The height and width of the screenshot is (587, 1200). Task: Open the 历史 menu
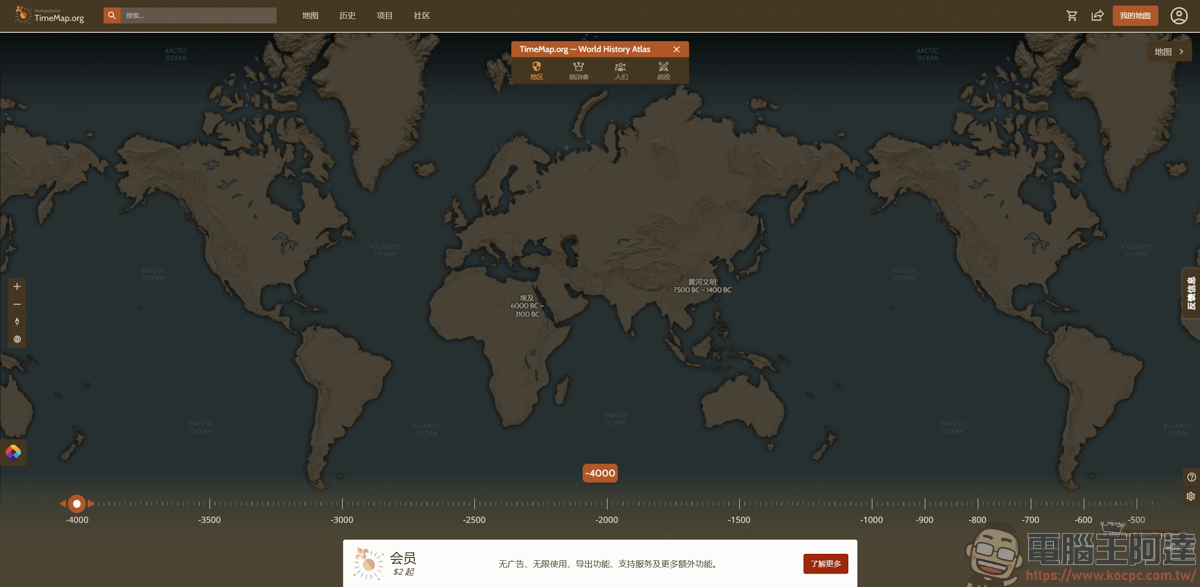(x=347, y=16)
